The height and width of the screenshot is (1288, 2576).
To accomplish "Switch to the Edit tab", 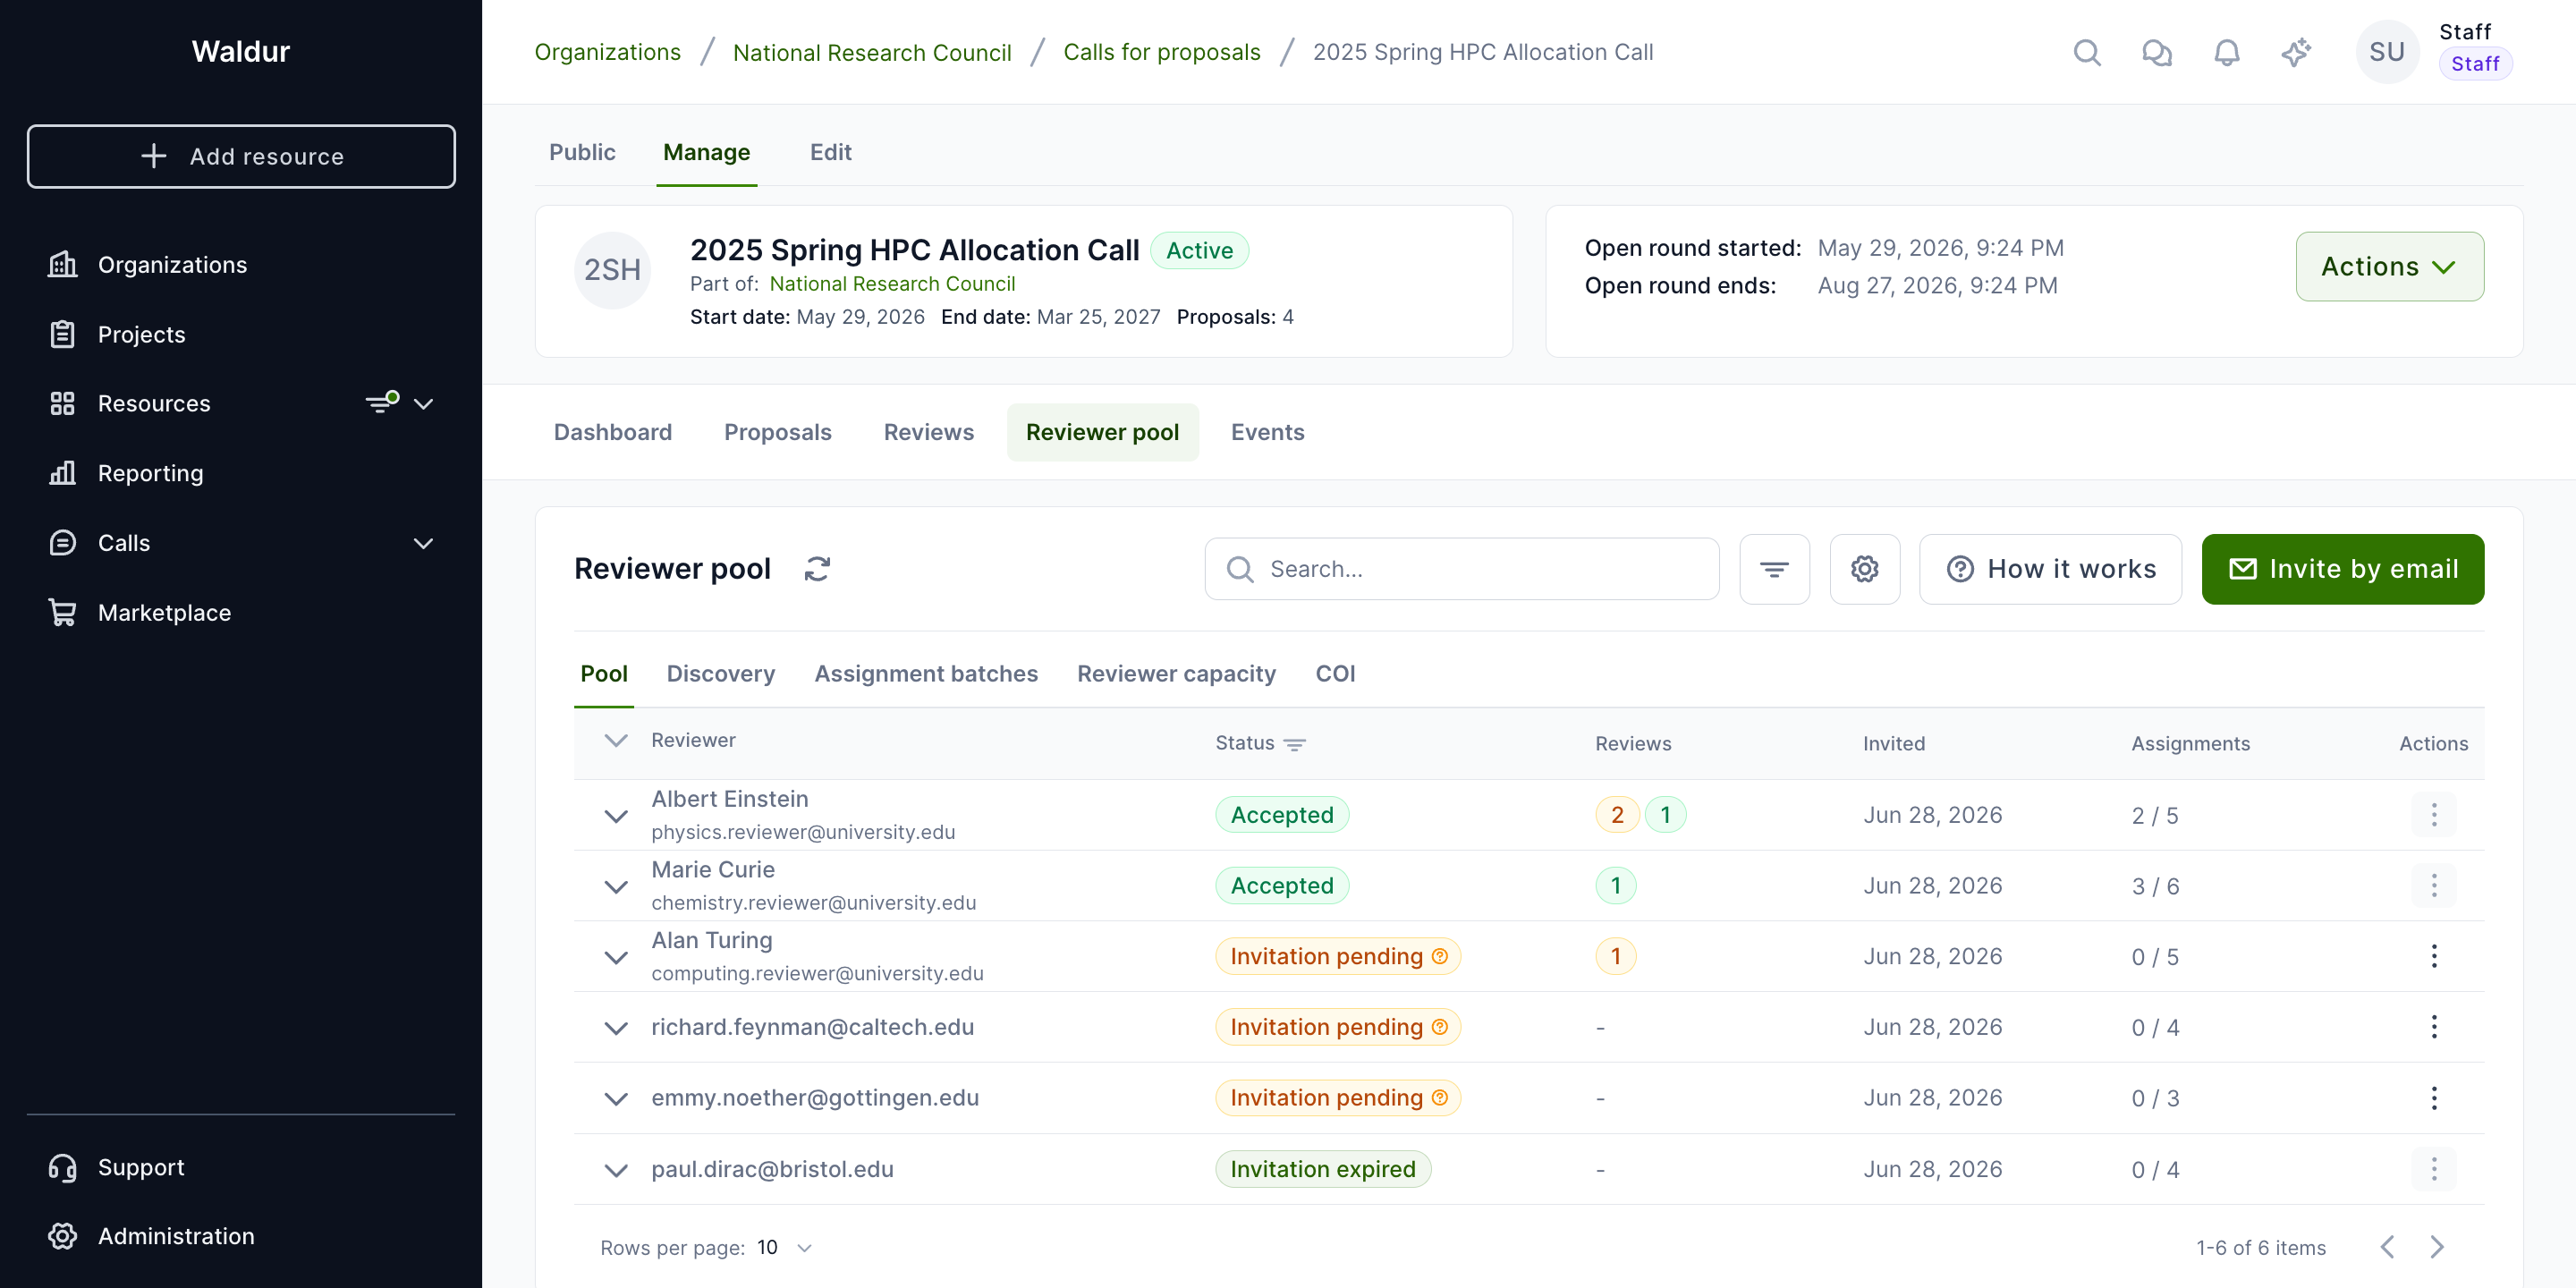I will click(x=830, y=152).
